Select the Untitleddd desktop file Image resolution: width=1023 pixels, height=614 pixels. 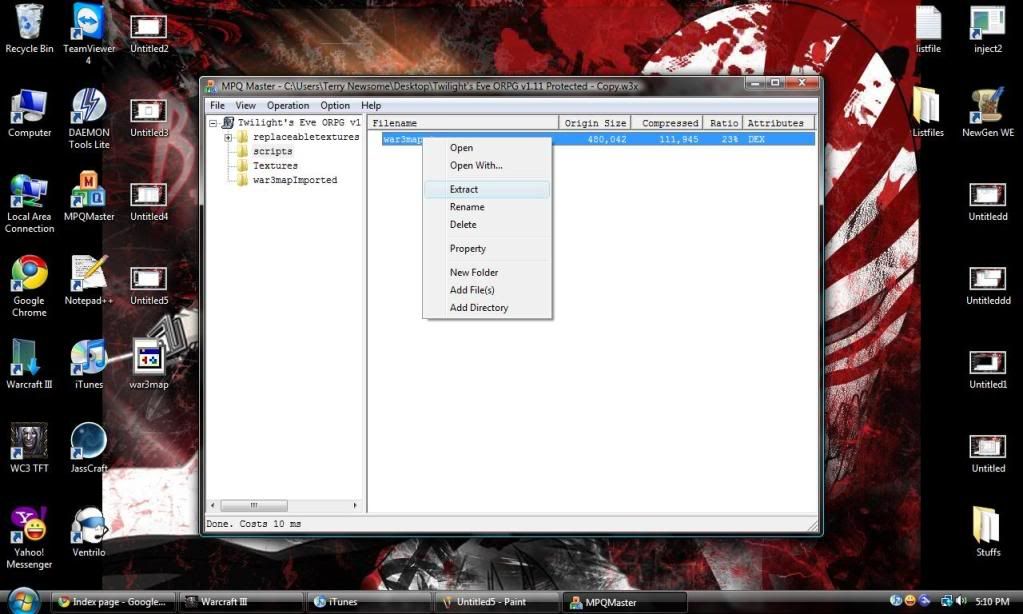pos(988,286)
